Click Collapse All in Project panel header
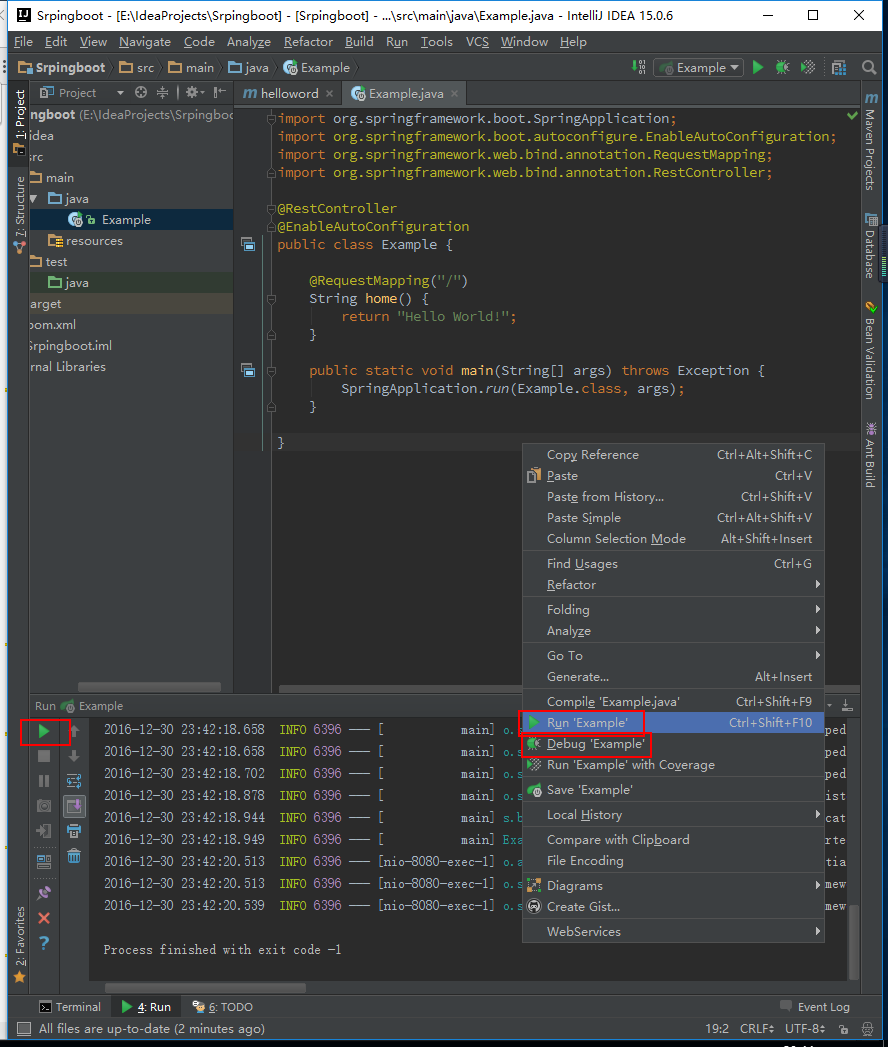Viewport: 888px width, 1047px height. (x=162, y=92)
